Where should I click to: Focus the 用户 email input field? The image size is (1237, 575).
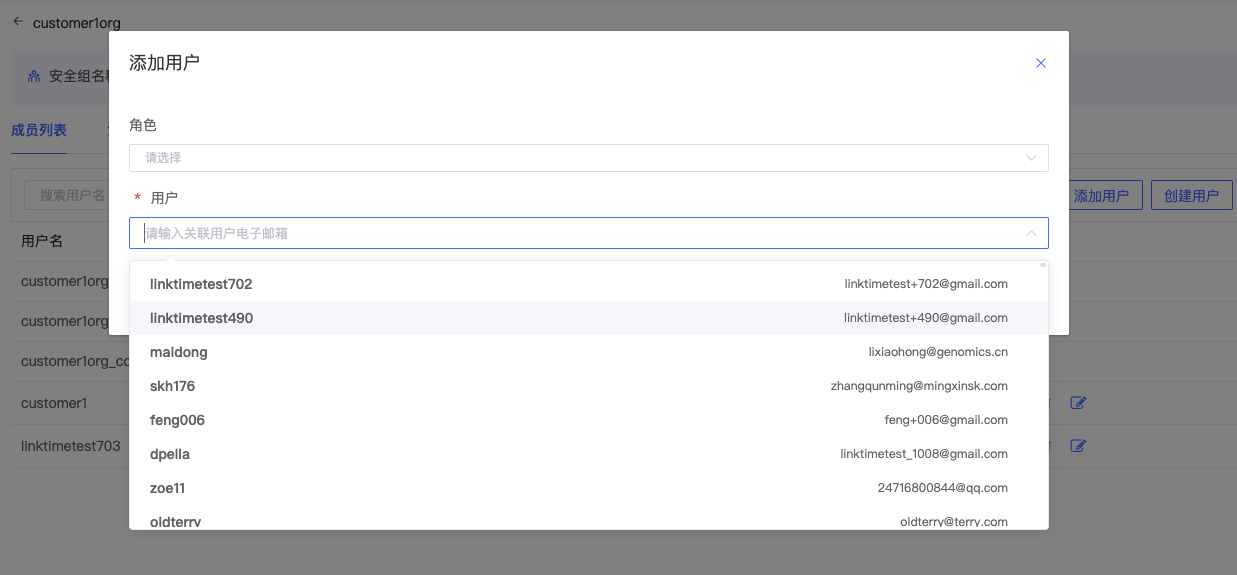pyautogui.click(x=588, y=233)
